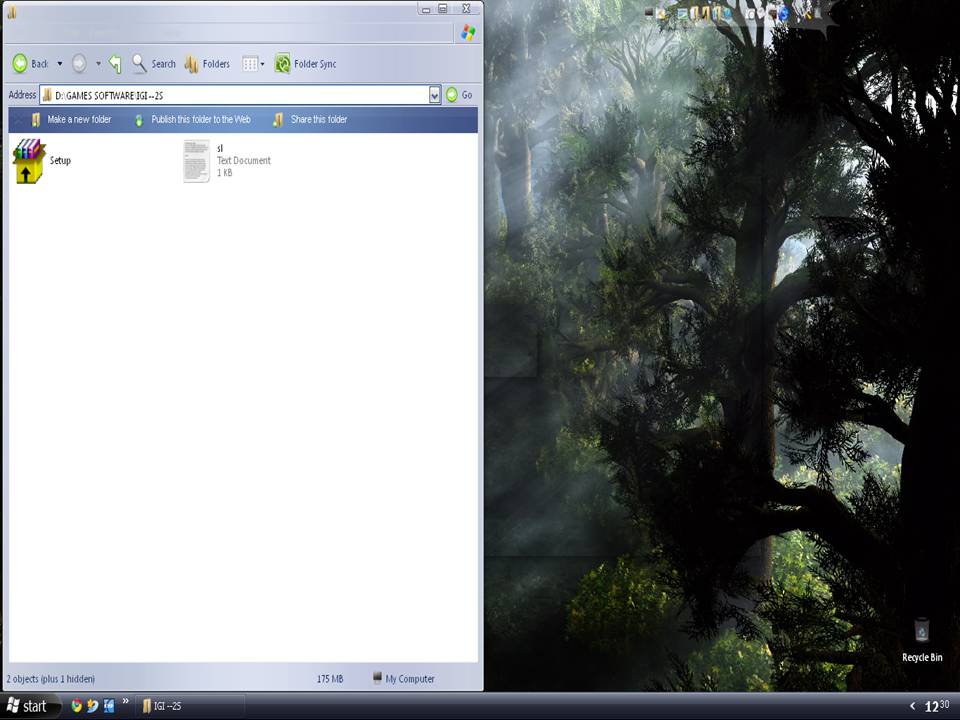Viewport: 960px width, 720px height.
Task: Click the Up folder navigation icon
Action: click(115, 63)
